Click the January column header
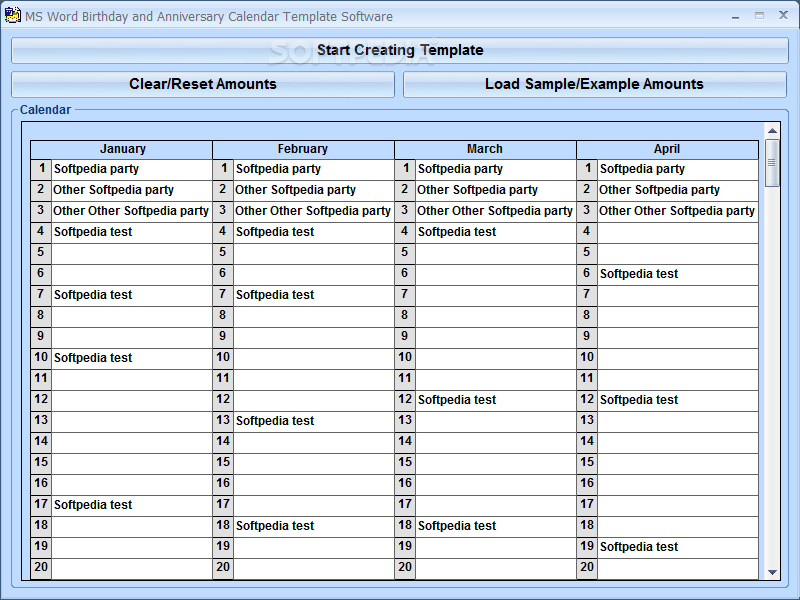800x600 pixels. click(121, 149)
